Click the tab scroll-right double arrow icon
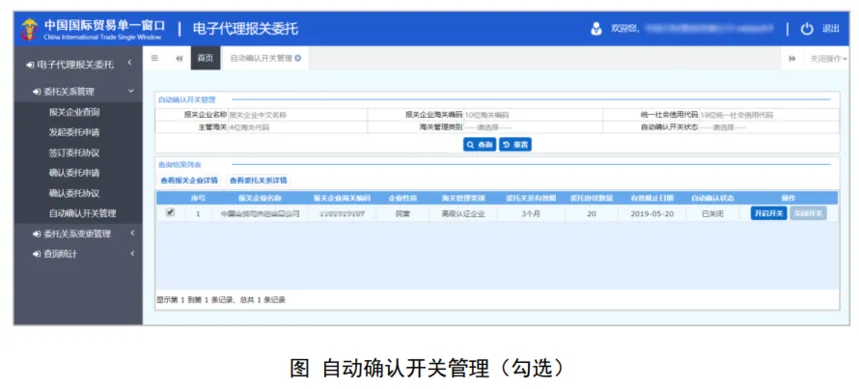859x389 pixels. click(x=792, y=59)
